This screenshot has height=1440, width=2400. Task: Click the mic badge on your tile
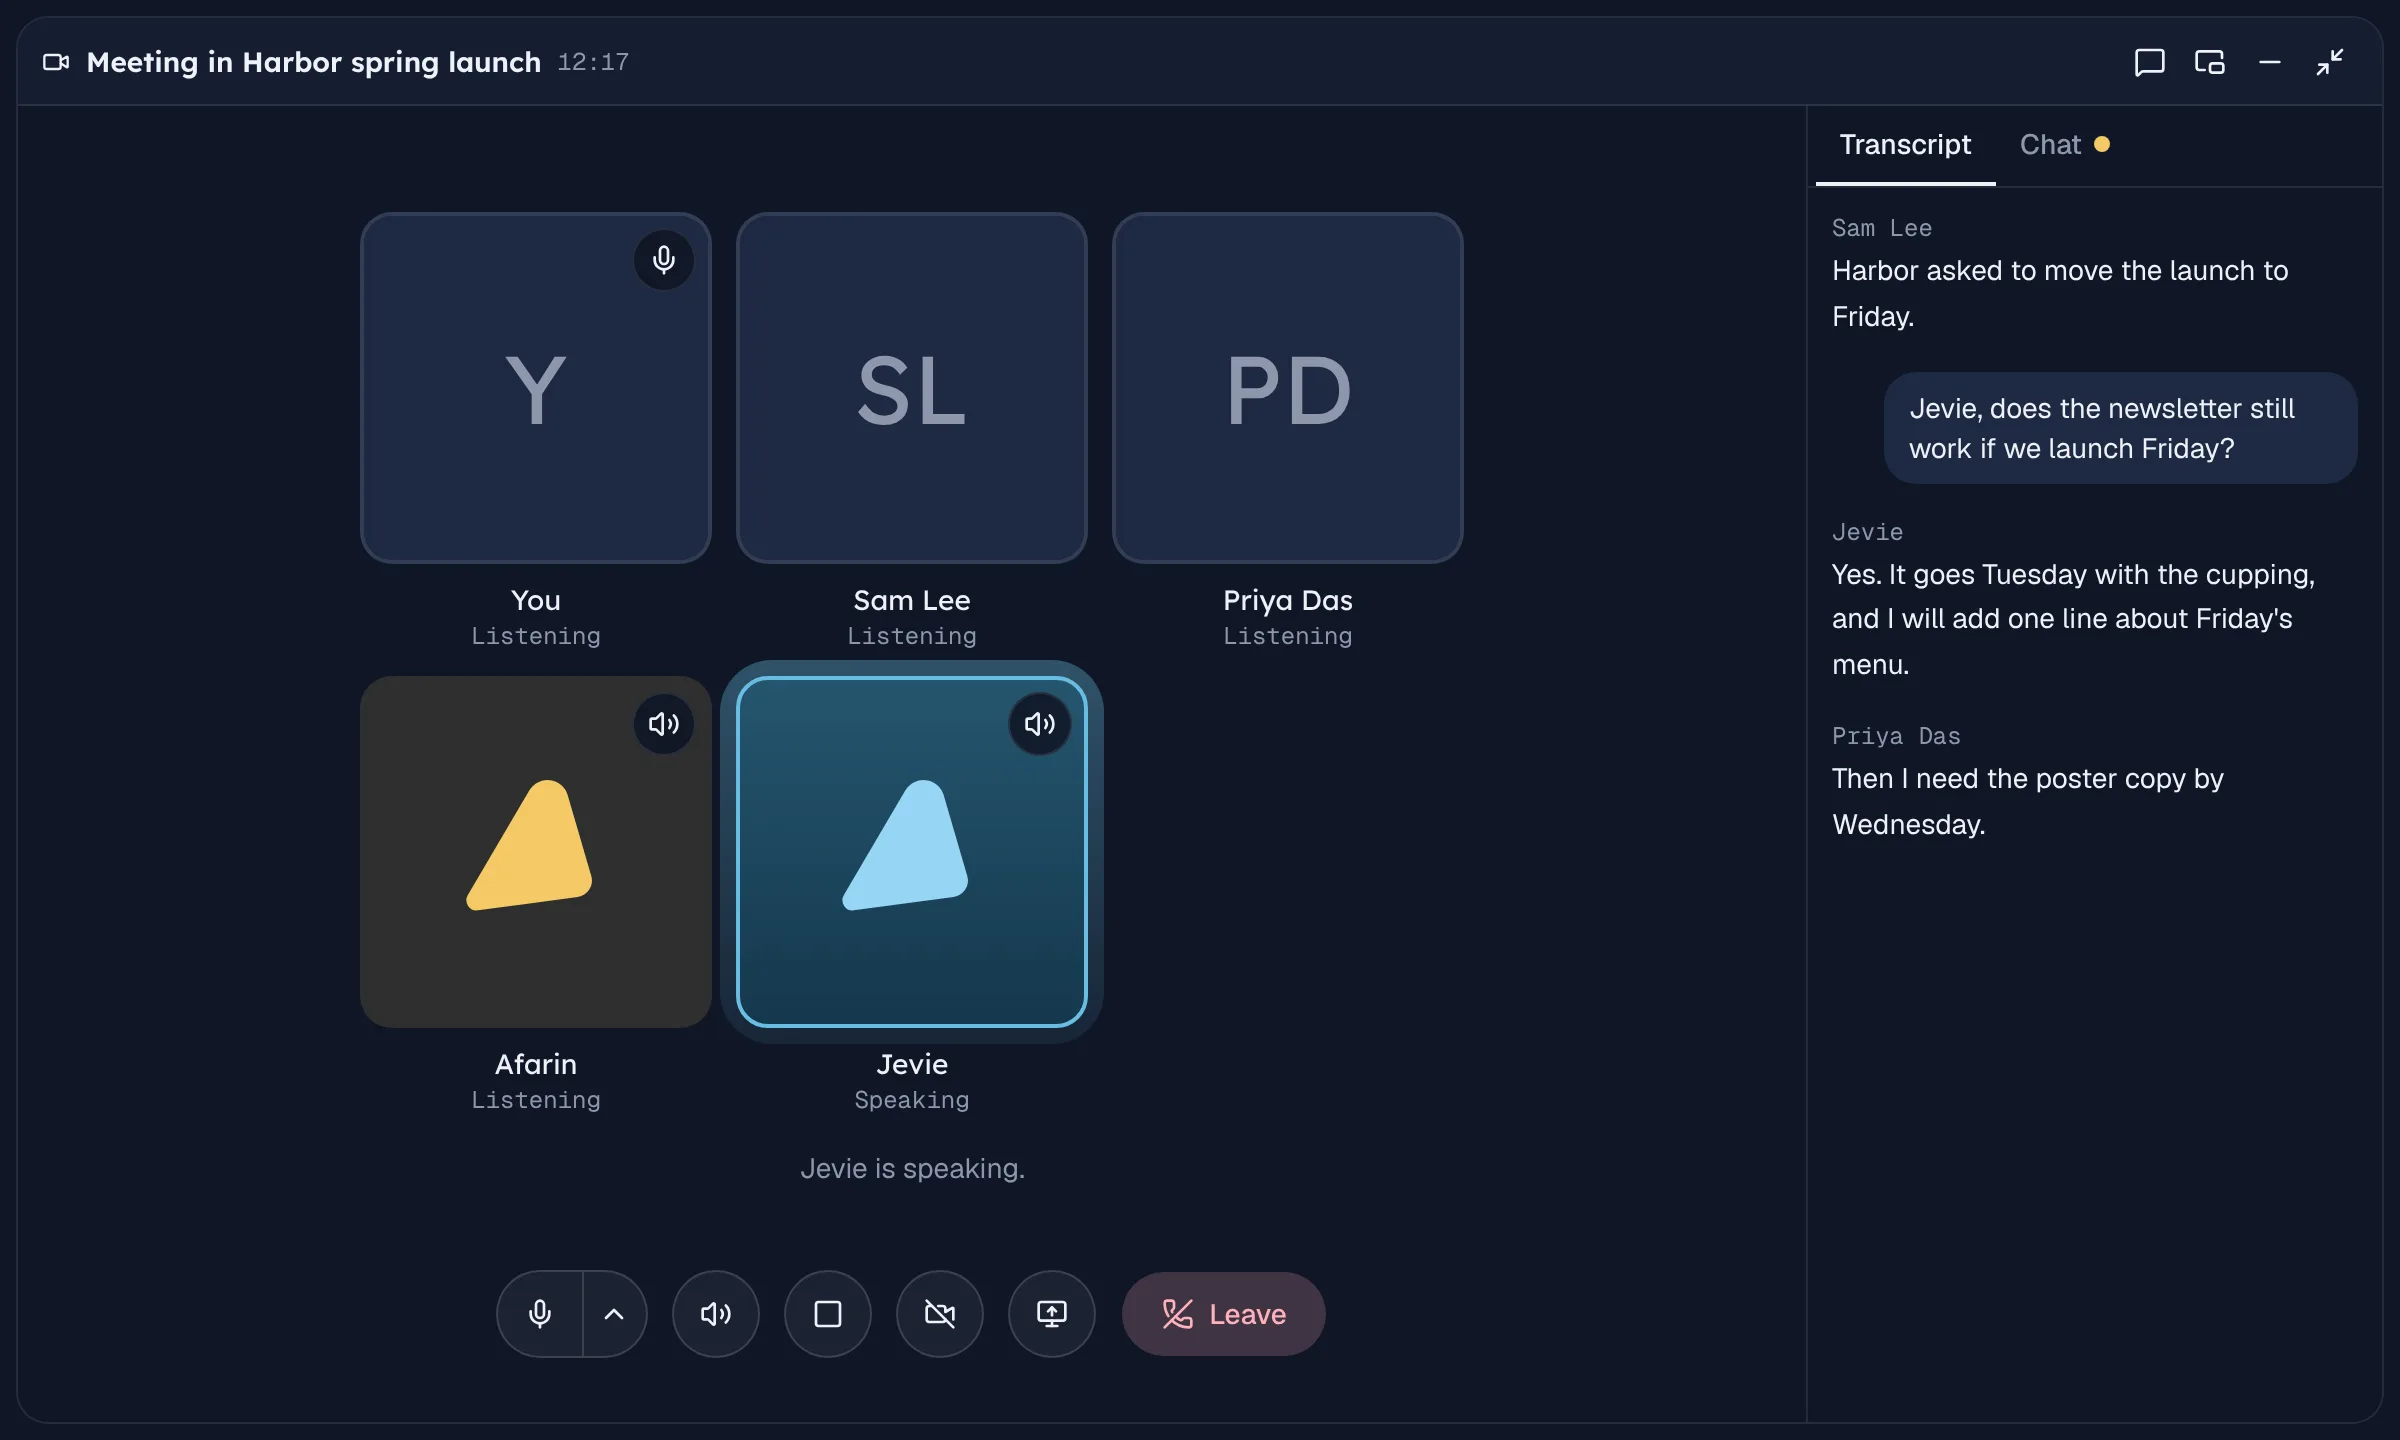pos(663,260)
